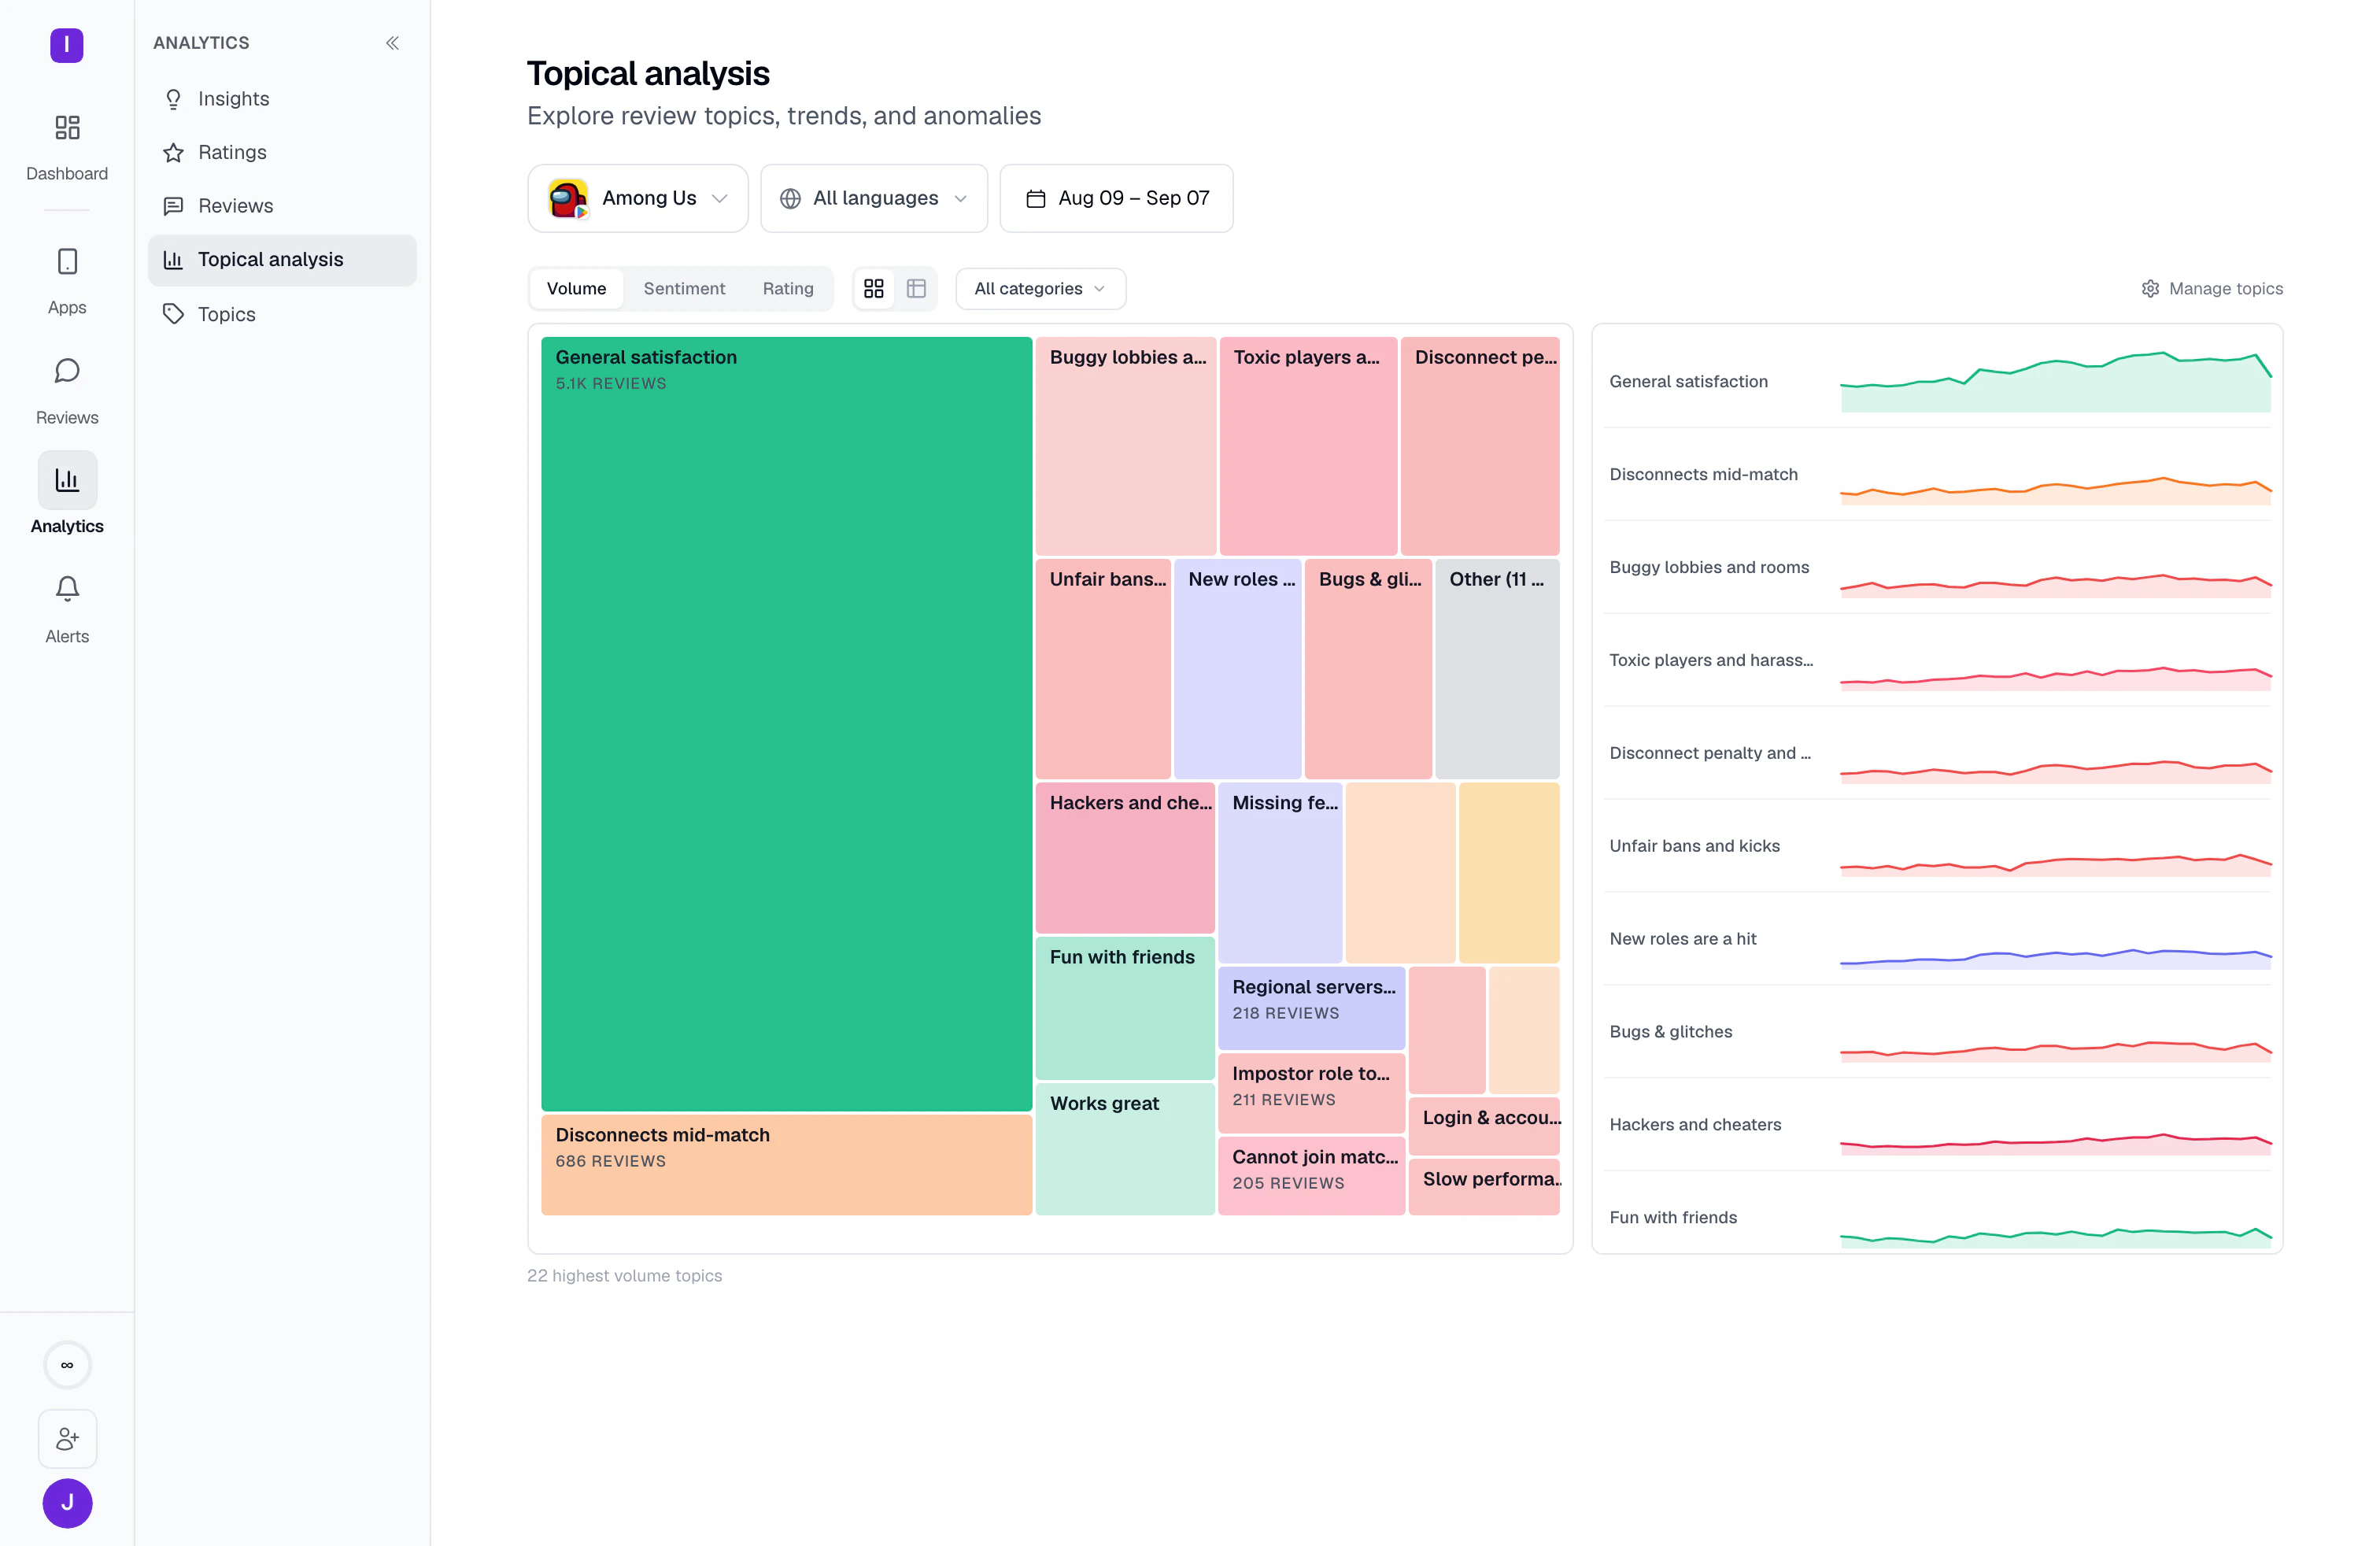Open Regional servers 218 reviews tile
Viewport: 2380px width, 1546px height.
tap(1311, 1008)
